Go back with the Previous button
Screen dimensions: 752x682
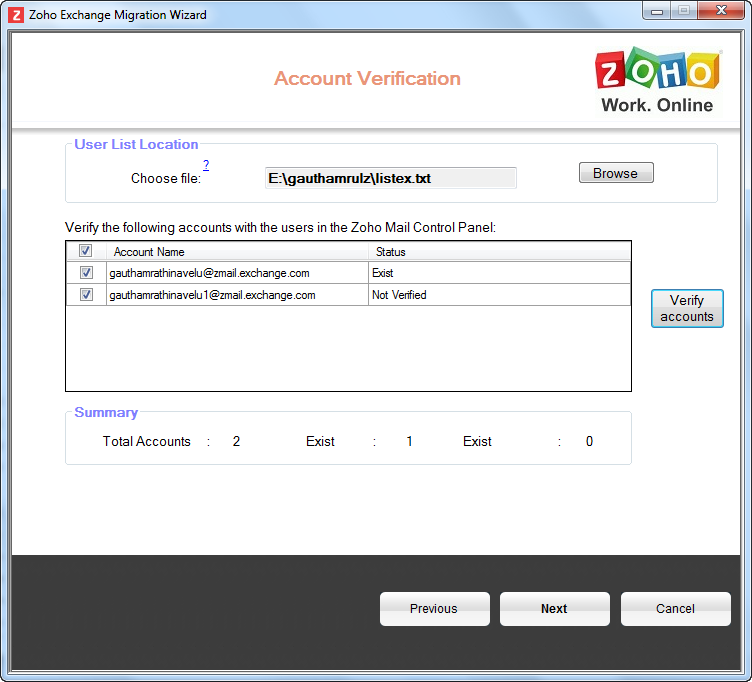coord(434,609)
